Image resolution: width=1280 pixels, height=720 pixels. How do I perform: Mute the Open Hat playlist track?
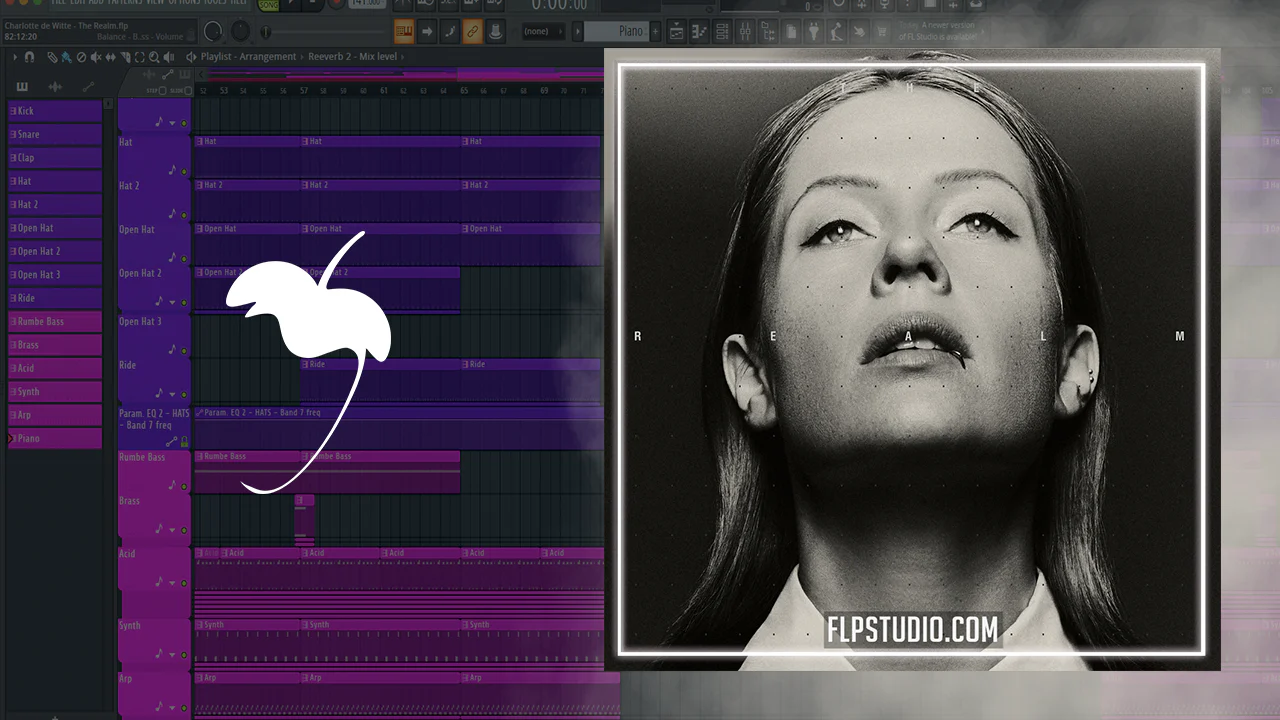click(x=183, y=259)
